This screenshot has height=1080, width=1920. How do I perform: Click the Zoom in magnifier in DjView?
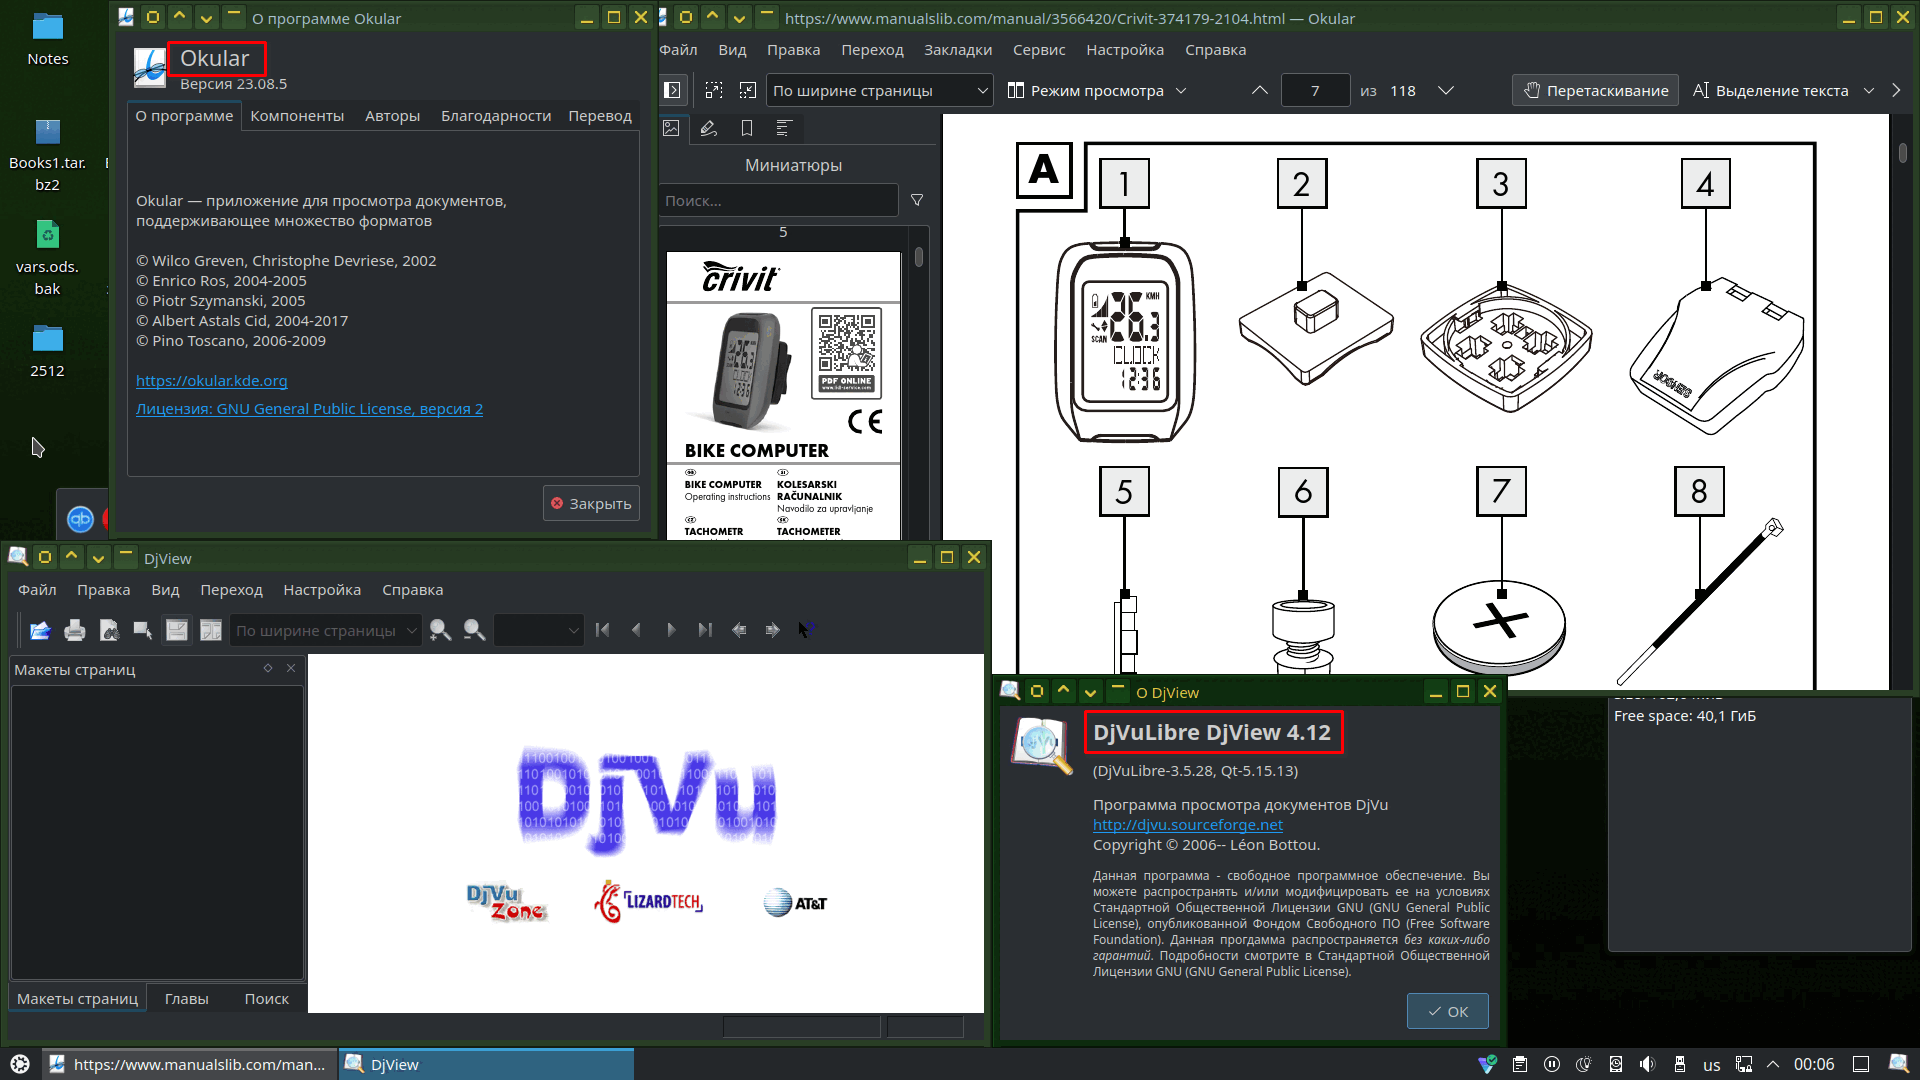click(x=440, y=630)
